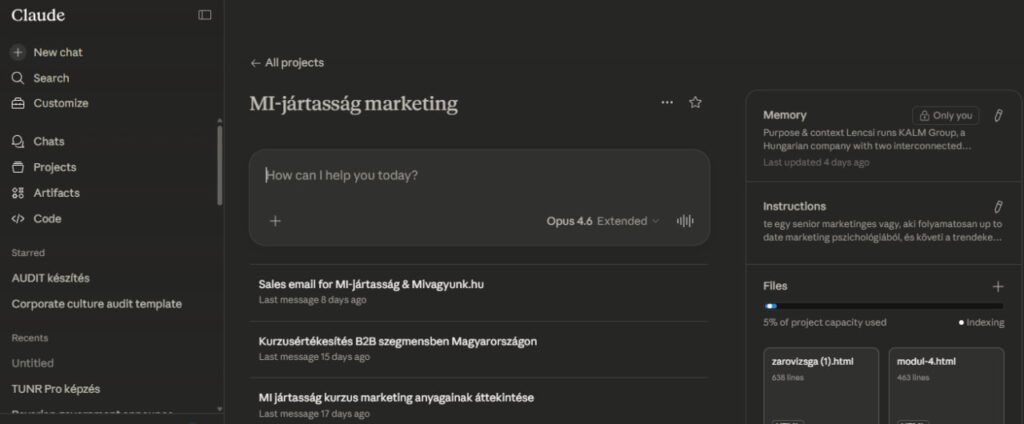Open Search from the sidebar

click(x=50, y=78)
